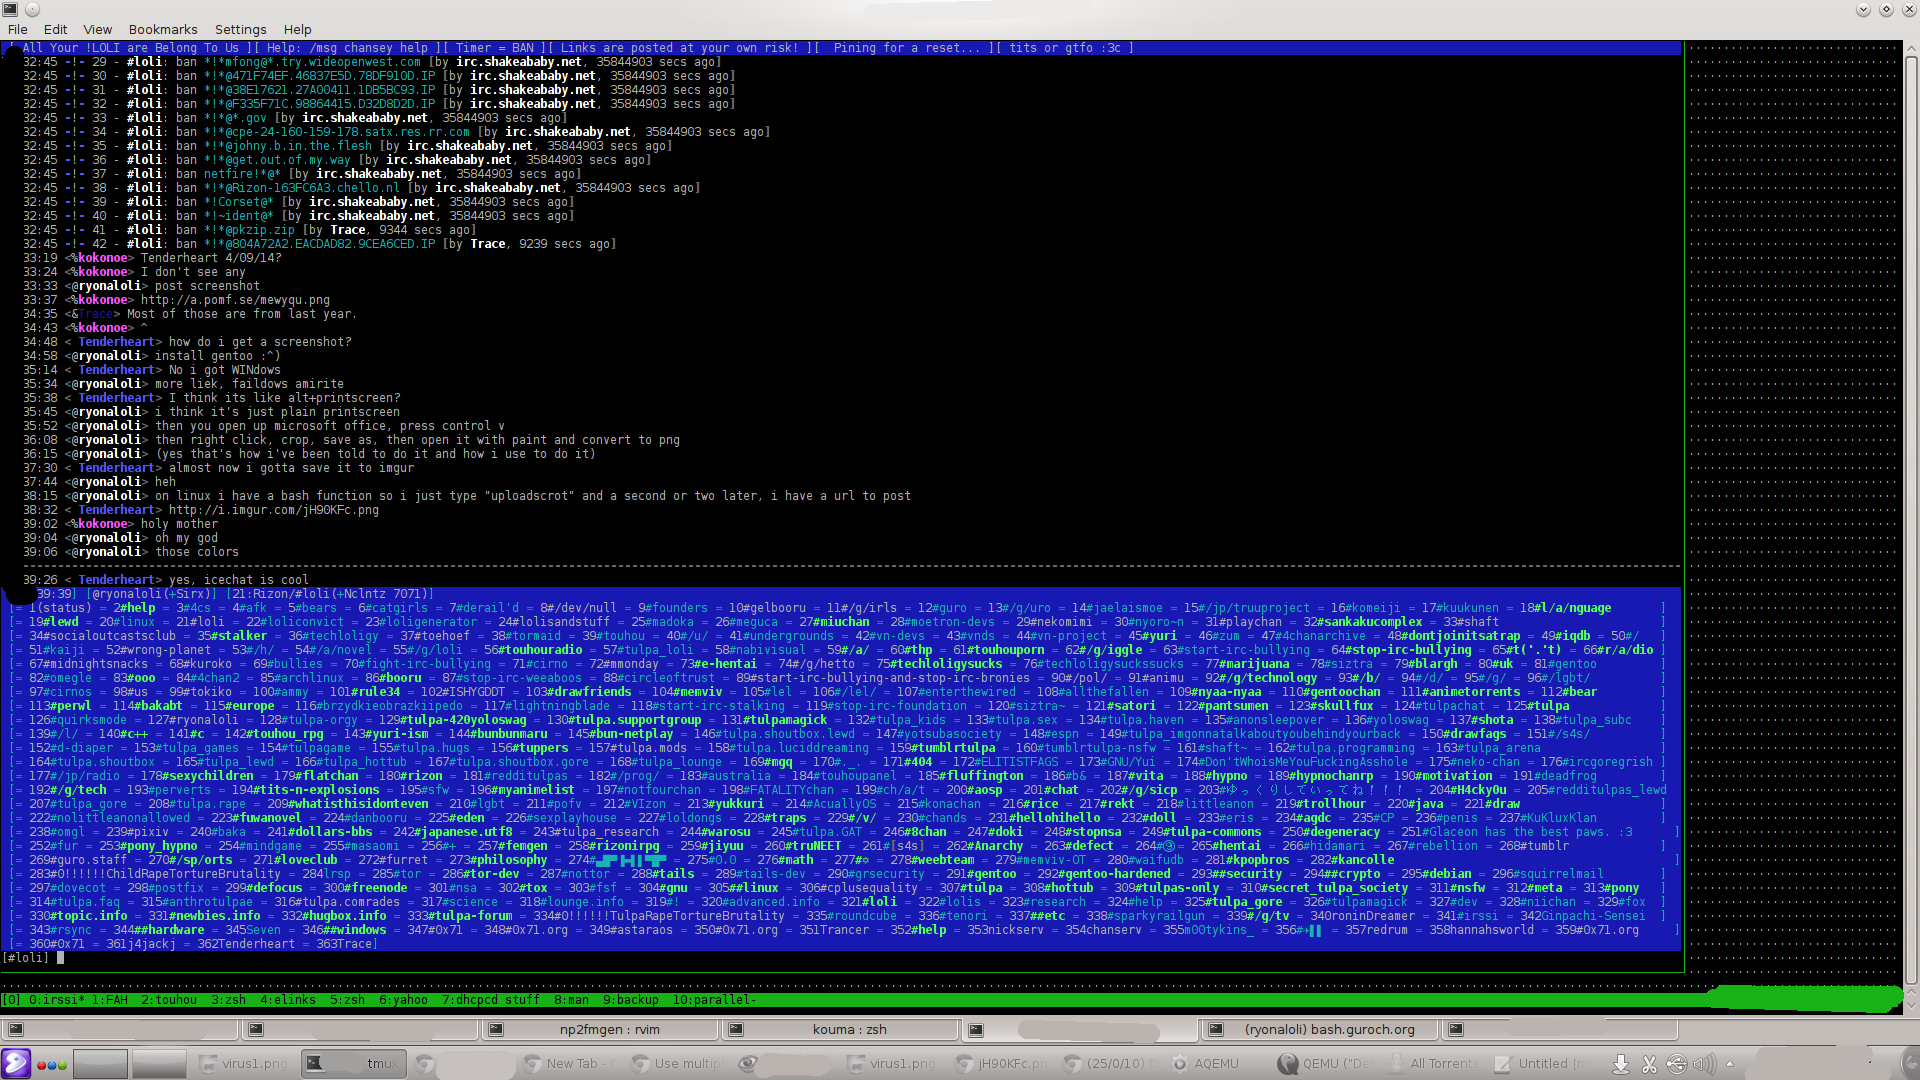Open the Bookmarks menu
Image resolution: width=1920 pixels, height=1080 pixels.
point(163,29)
